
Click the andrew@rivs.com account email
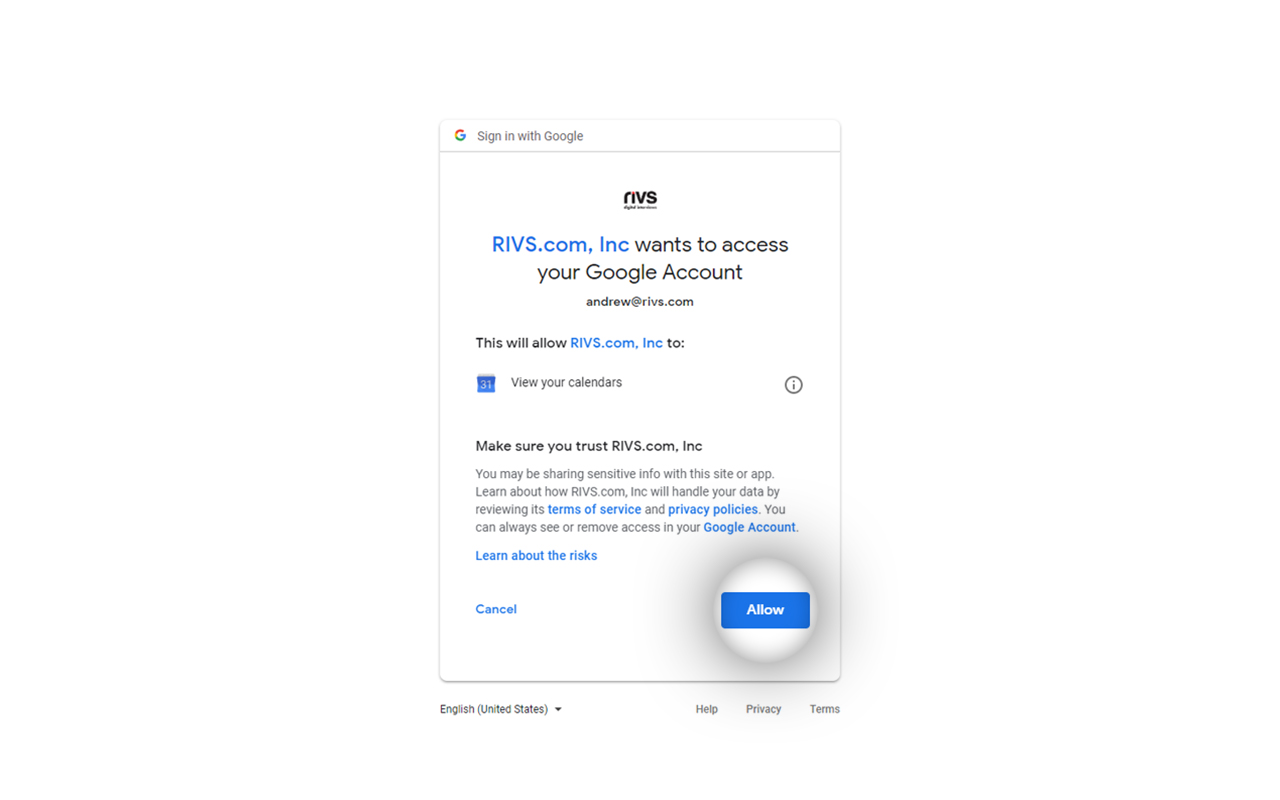(640, 301)
